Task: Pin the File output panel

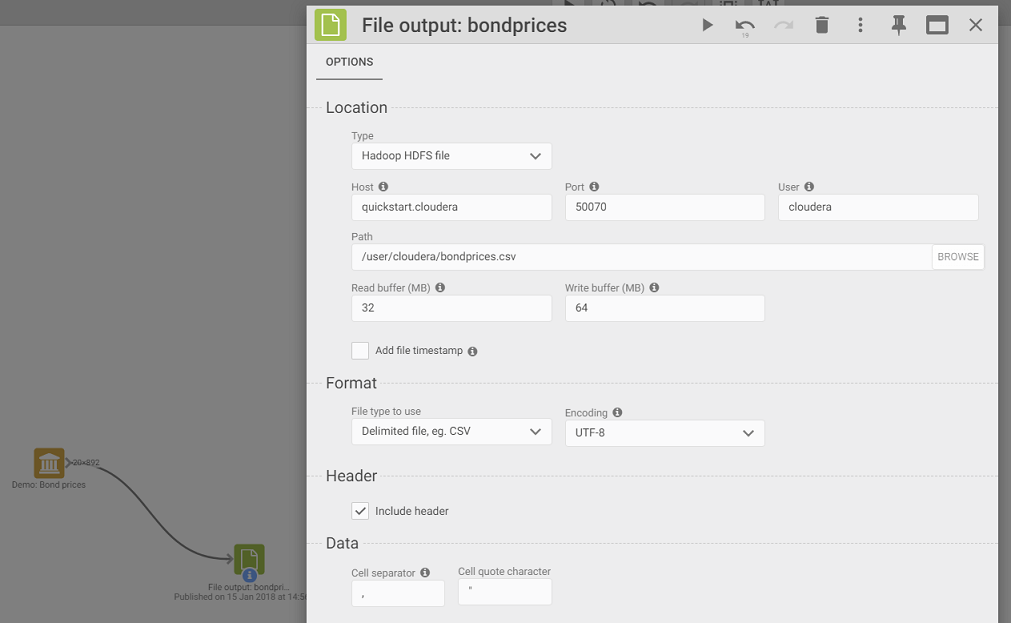Action: 898,25
